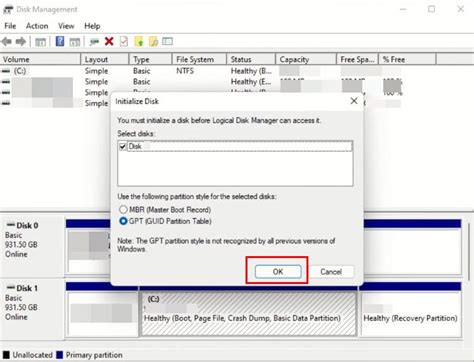Select GPT (GUID Partition Table) radio button
The width and height of the screenshot is (474, 362).
click(123, 221)
